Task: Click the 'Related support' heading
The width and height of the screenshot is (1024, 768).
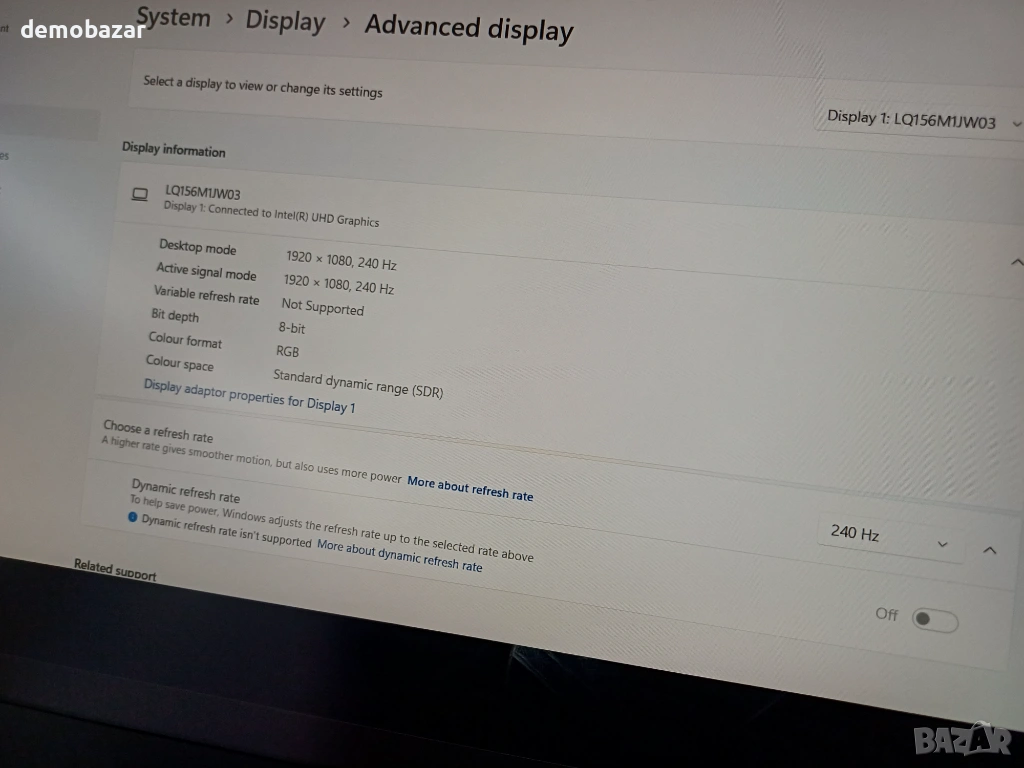Action: pyautogui.click(x=115, y=569)
